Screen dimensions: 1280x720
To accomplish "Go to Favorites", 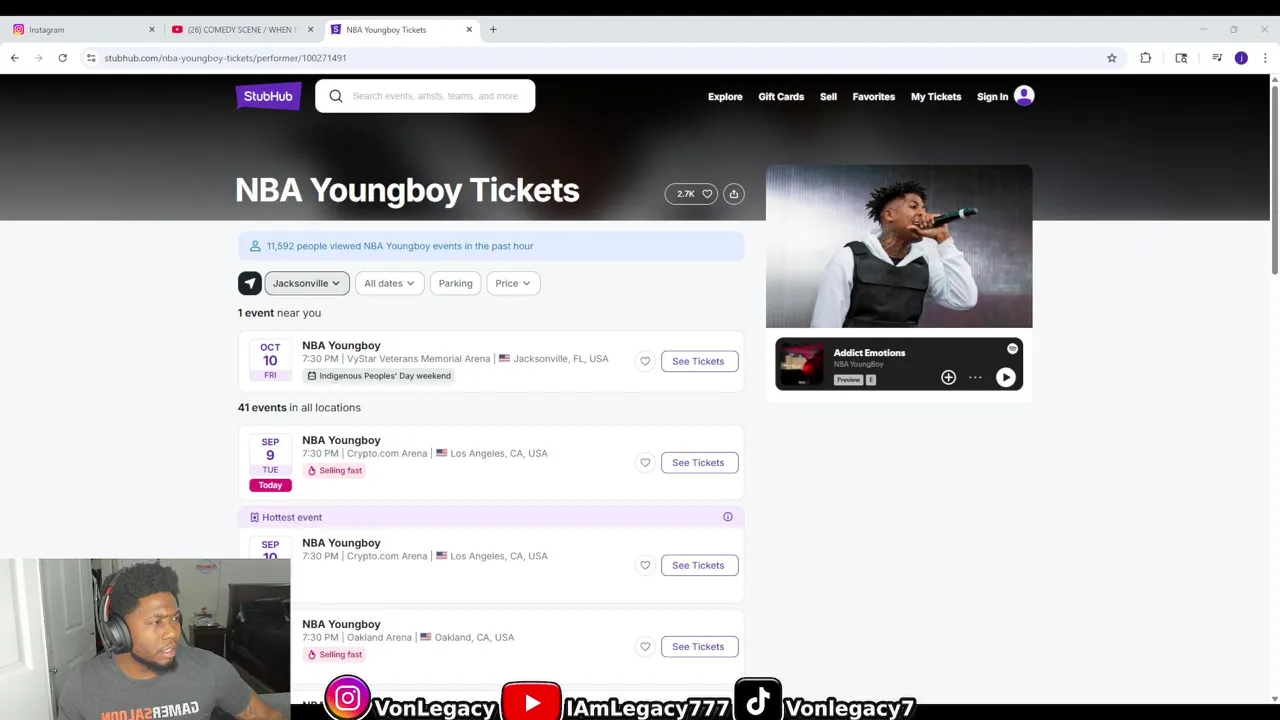I will pyautogui.click(x=874, y=97).
